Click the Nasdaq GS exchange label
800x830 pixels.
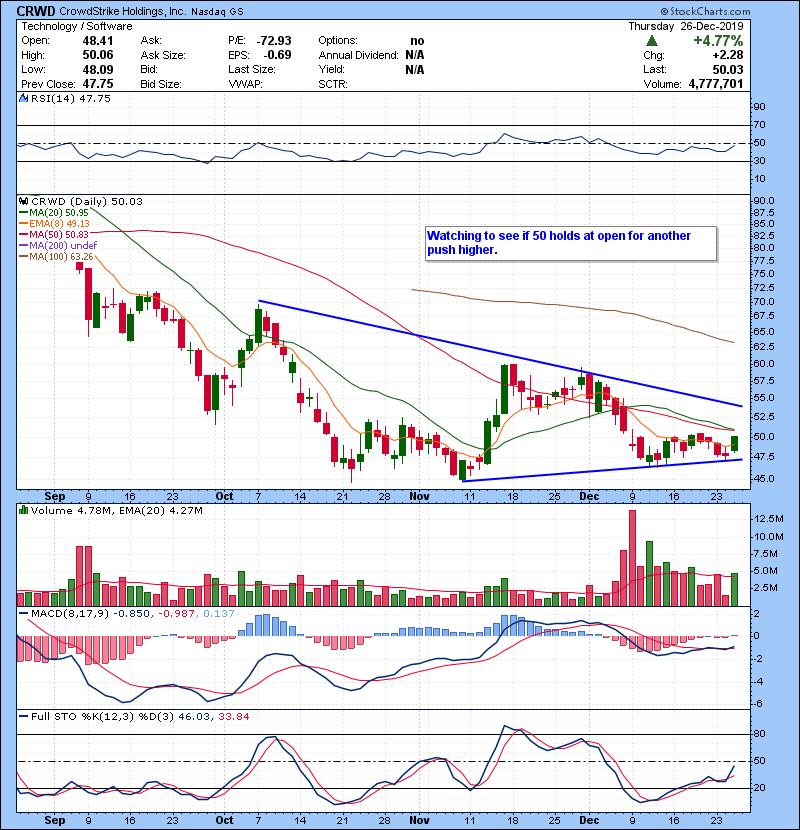(x=217, y=12)
